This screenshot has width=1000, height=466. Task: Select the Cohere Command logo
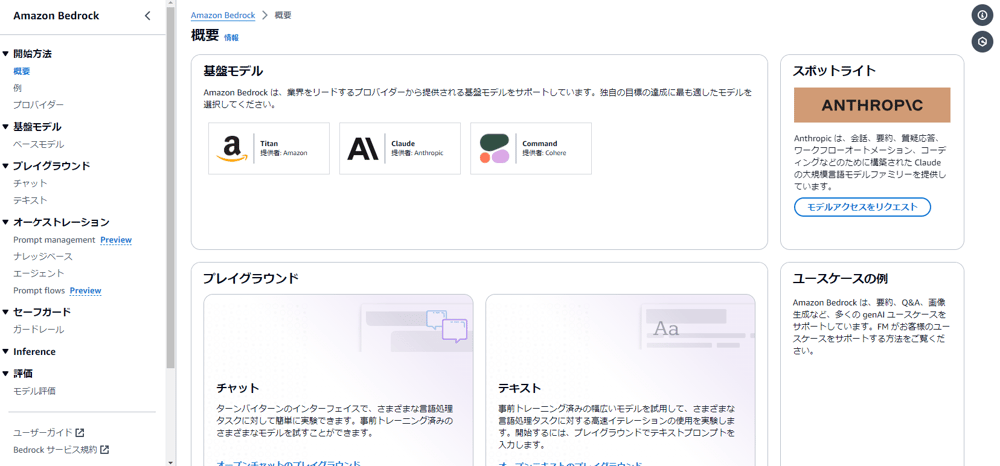[494, 149]
